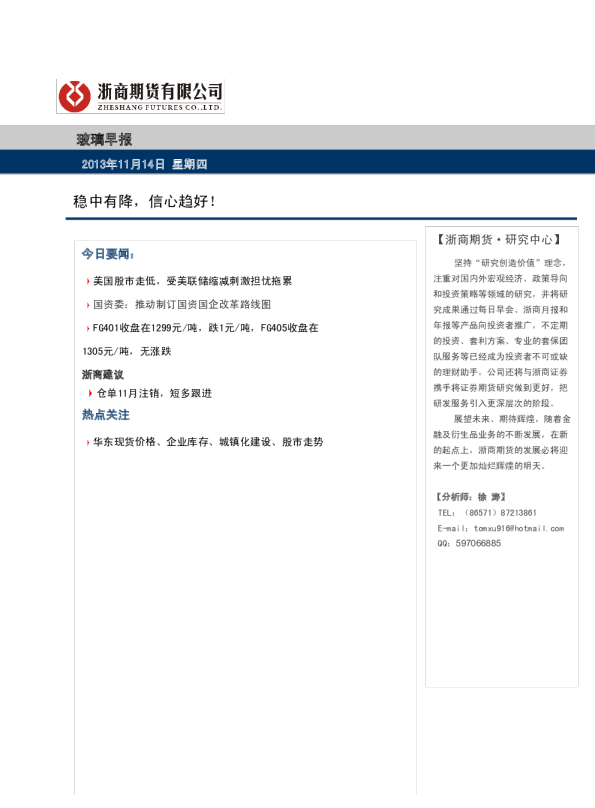Click the date 2013年11月14日 星期四
The height and width of the screenshot is (808, 595).
coord(144,164)
